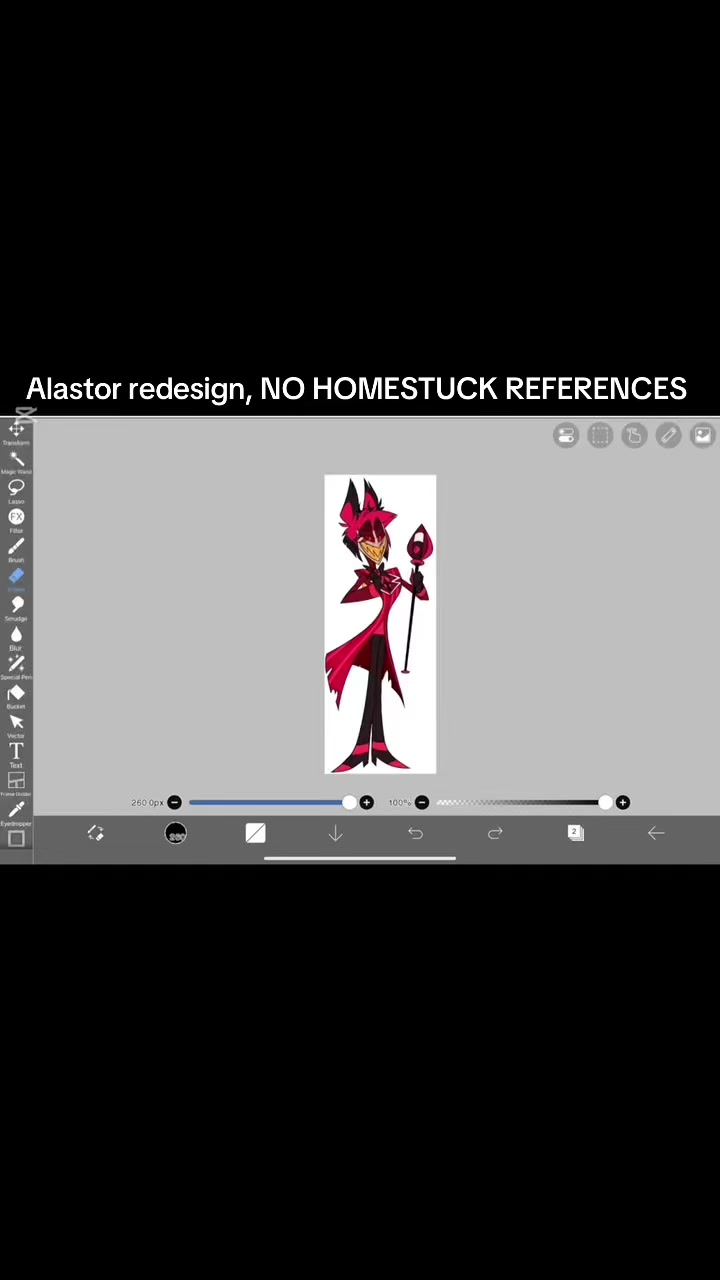Open the FX Filter tool
Image resolution: width=720 pixels, height=1280 pixels.
(x=16, y=520)
